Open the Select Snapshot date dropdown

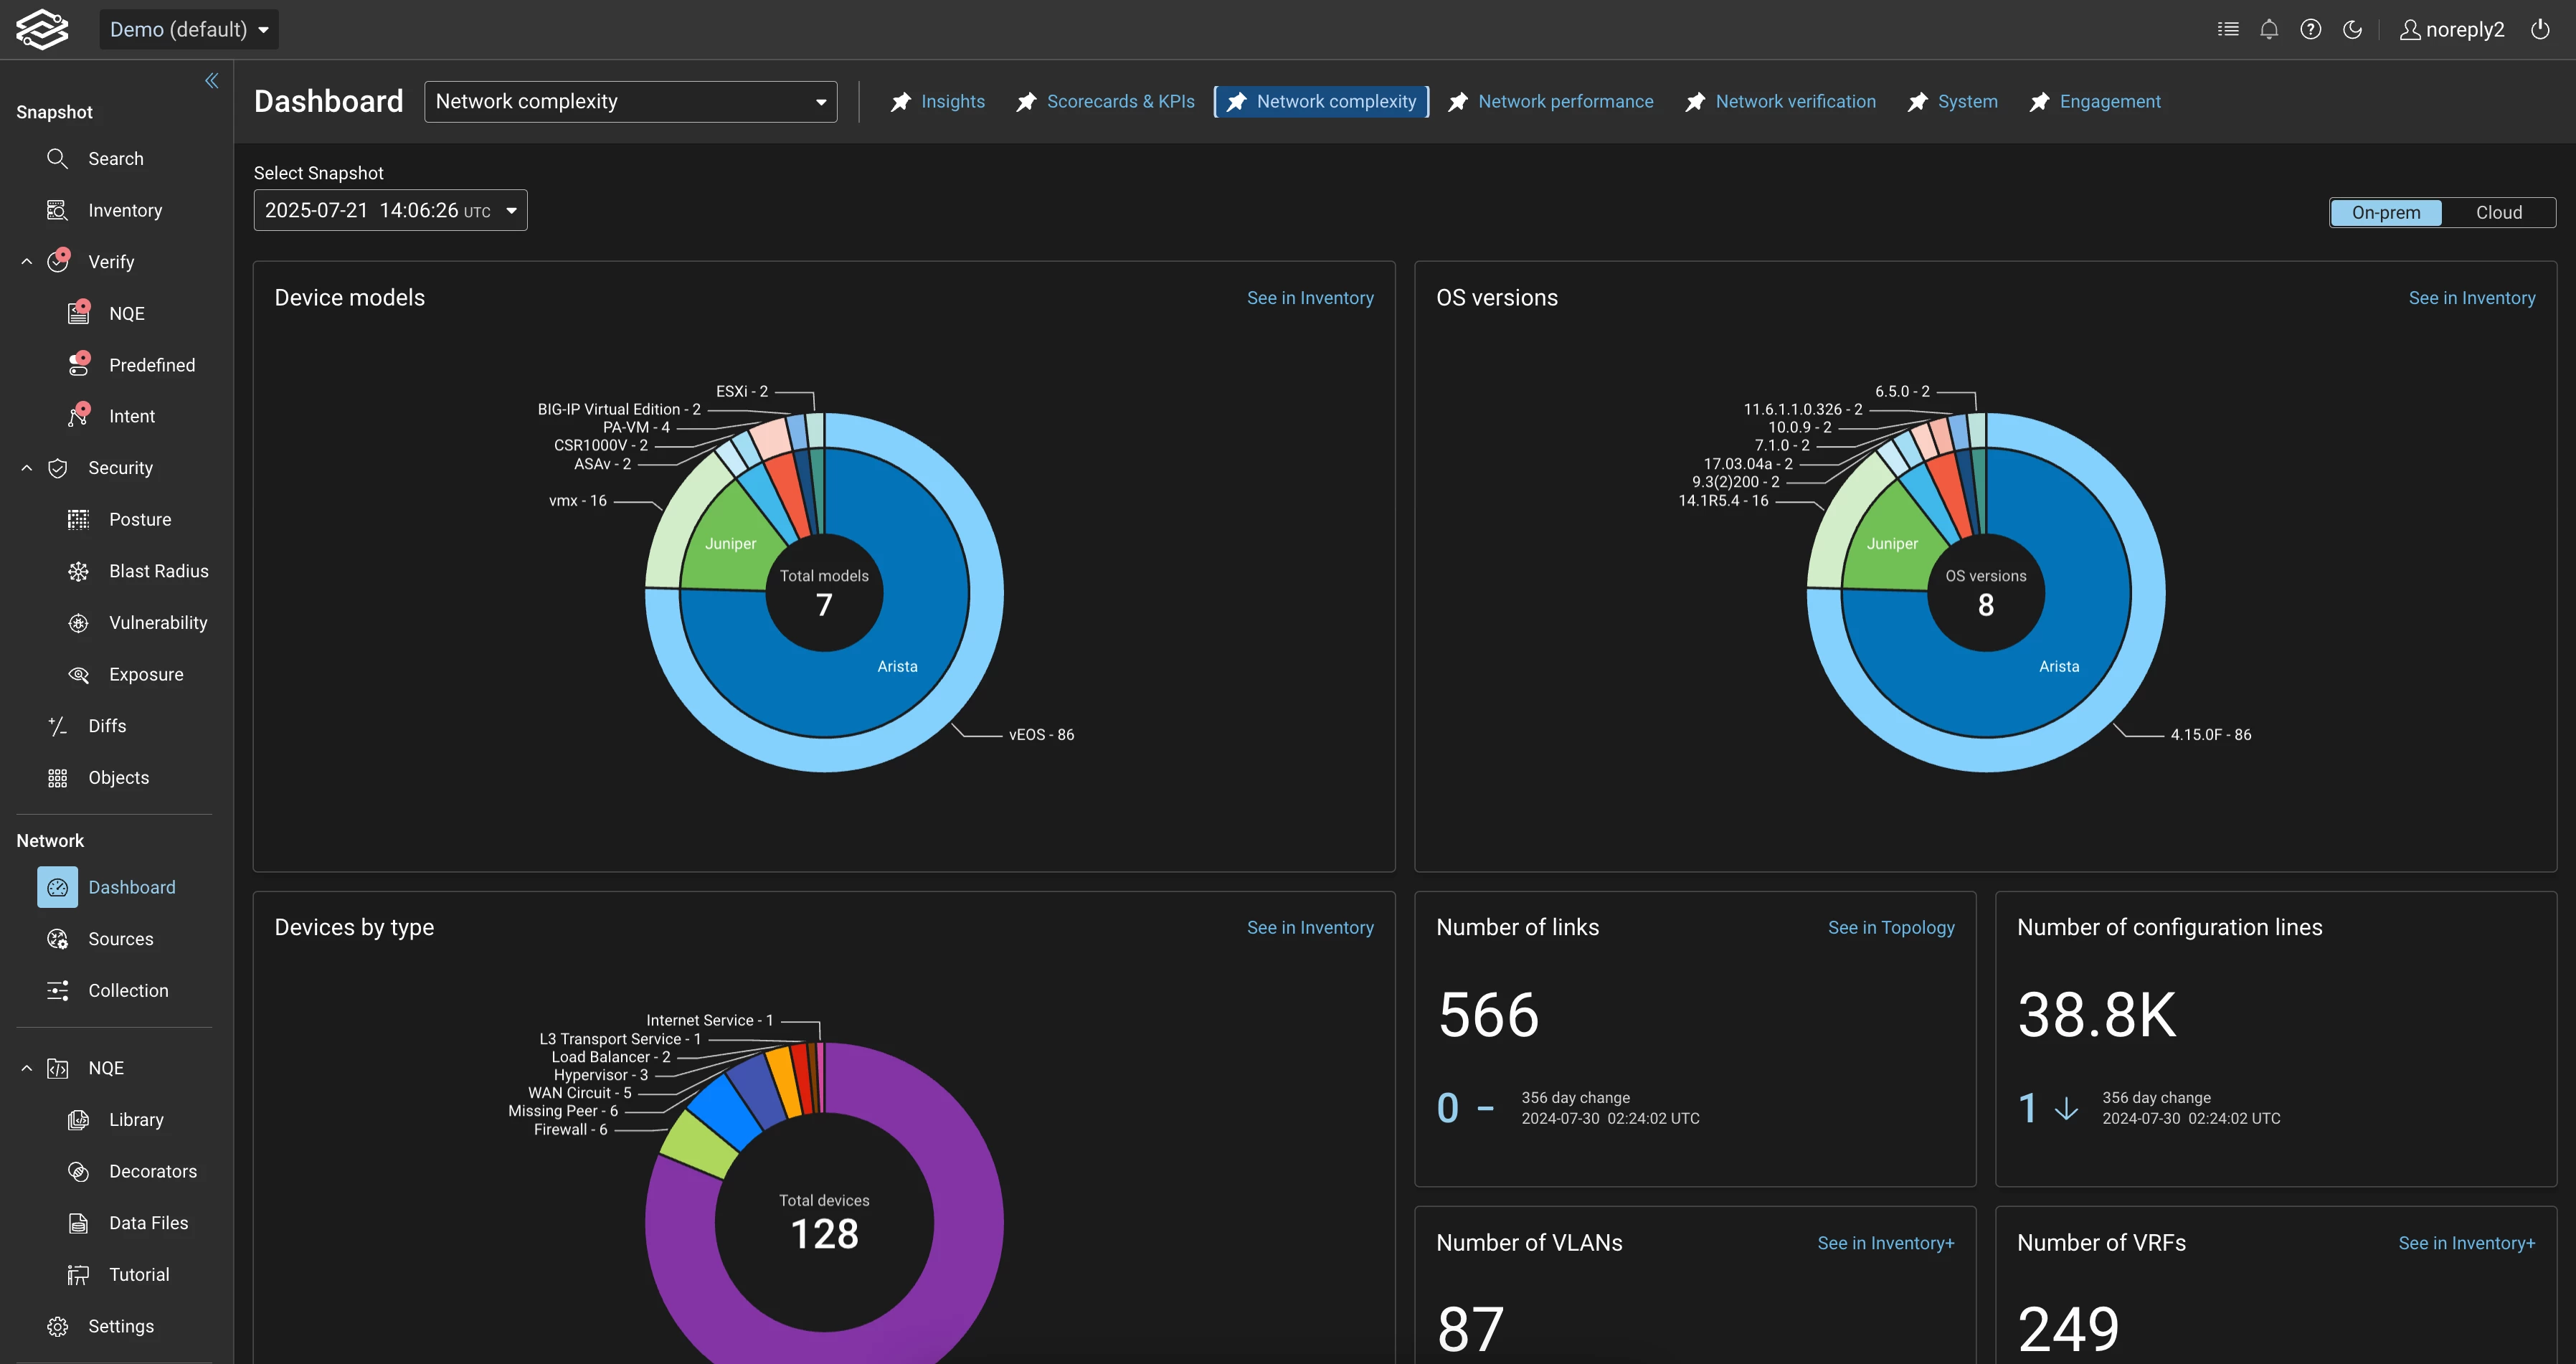tap(390, 211)
